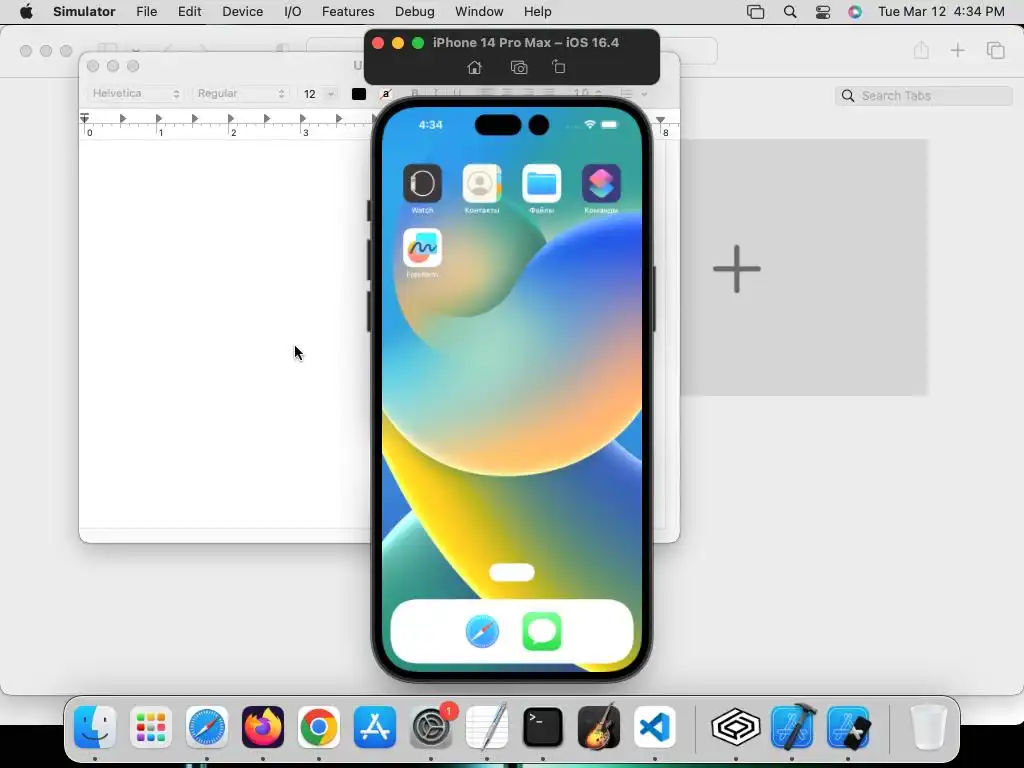
Task: Click the date and time in the menu bar
Action: (x=941, y=12)
